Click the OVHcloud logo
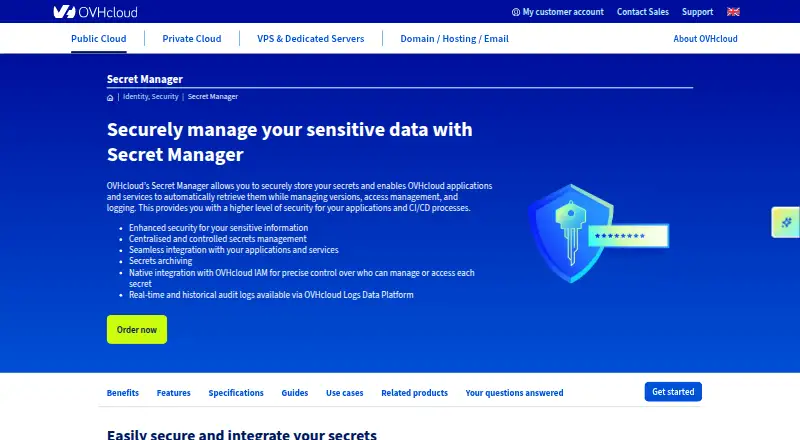The height and width of the screenshot is (440, 800). click(x=95, y=12)
